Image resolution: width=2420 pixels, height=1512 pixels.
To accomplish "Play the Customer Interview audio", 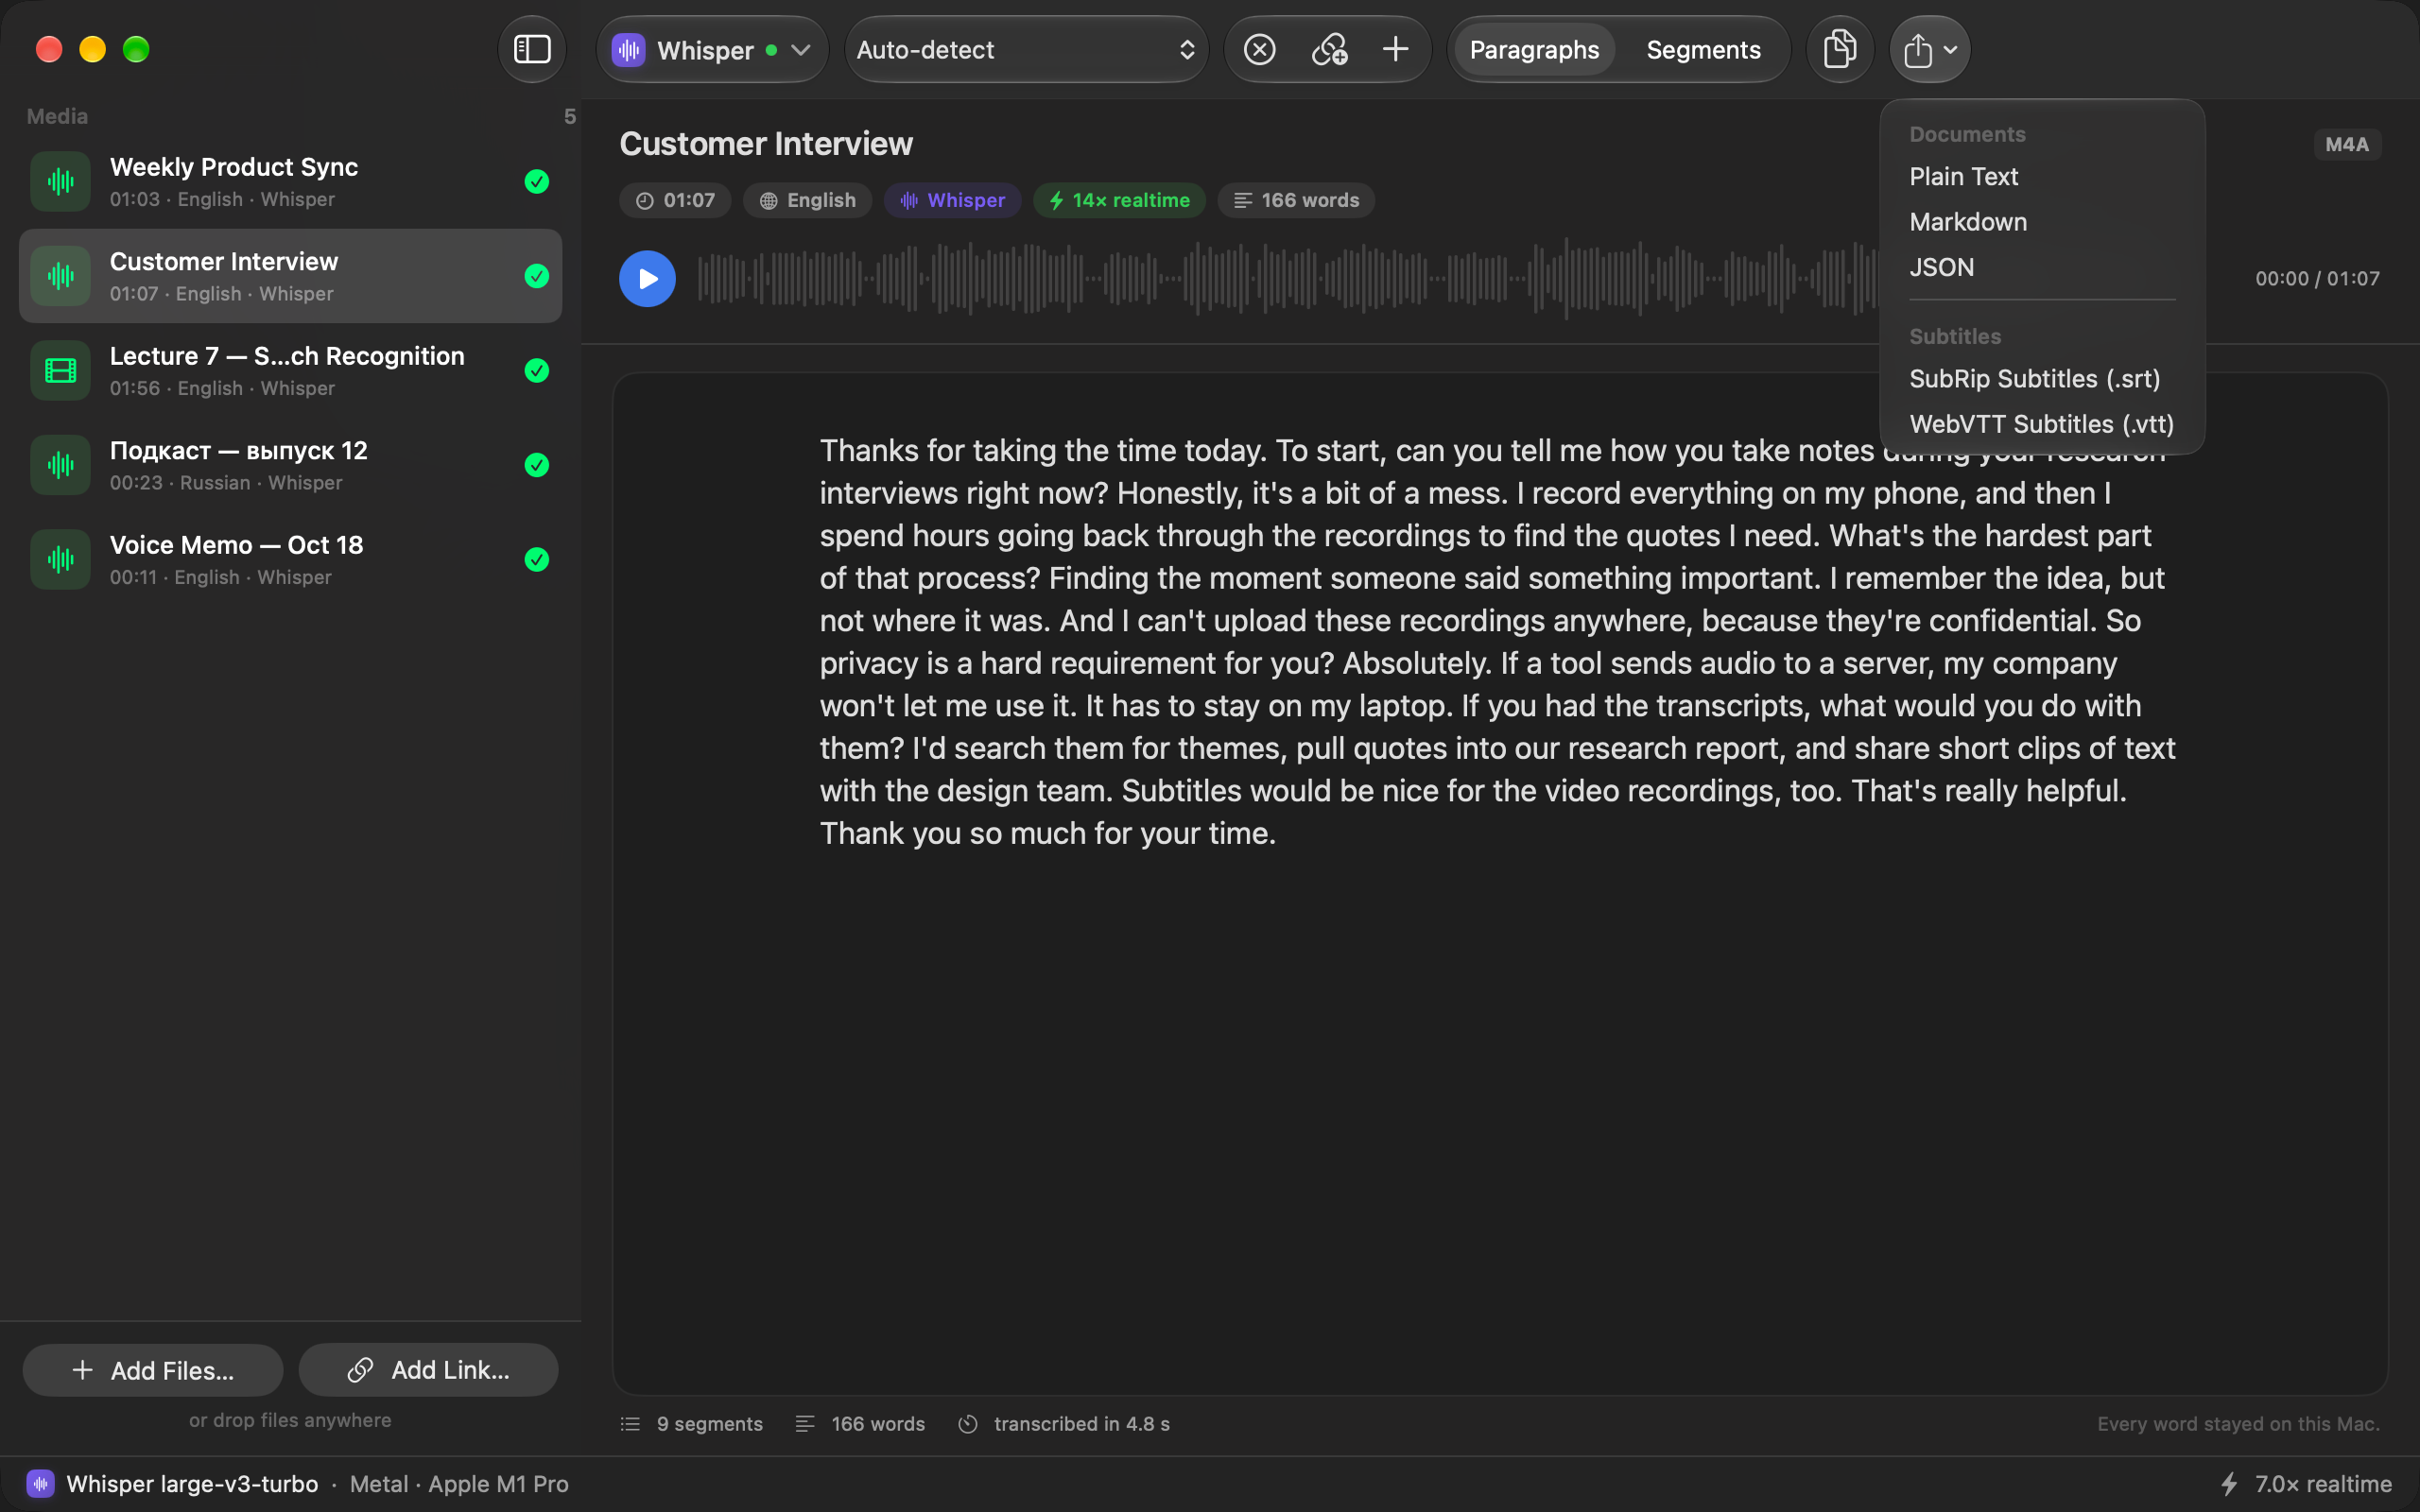I will (647, 278).
